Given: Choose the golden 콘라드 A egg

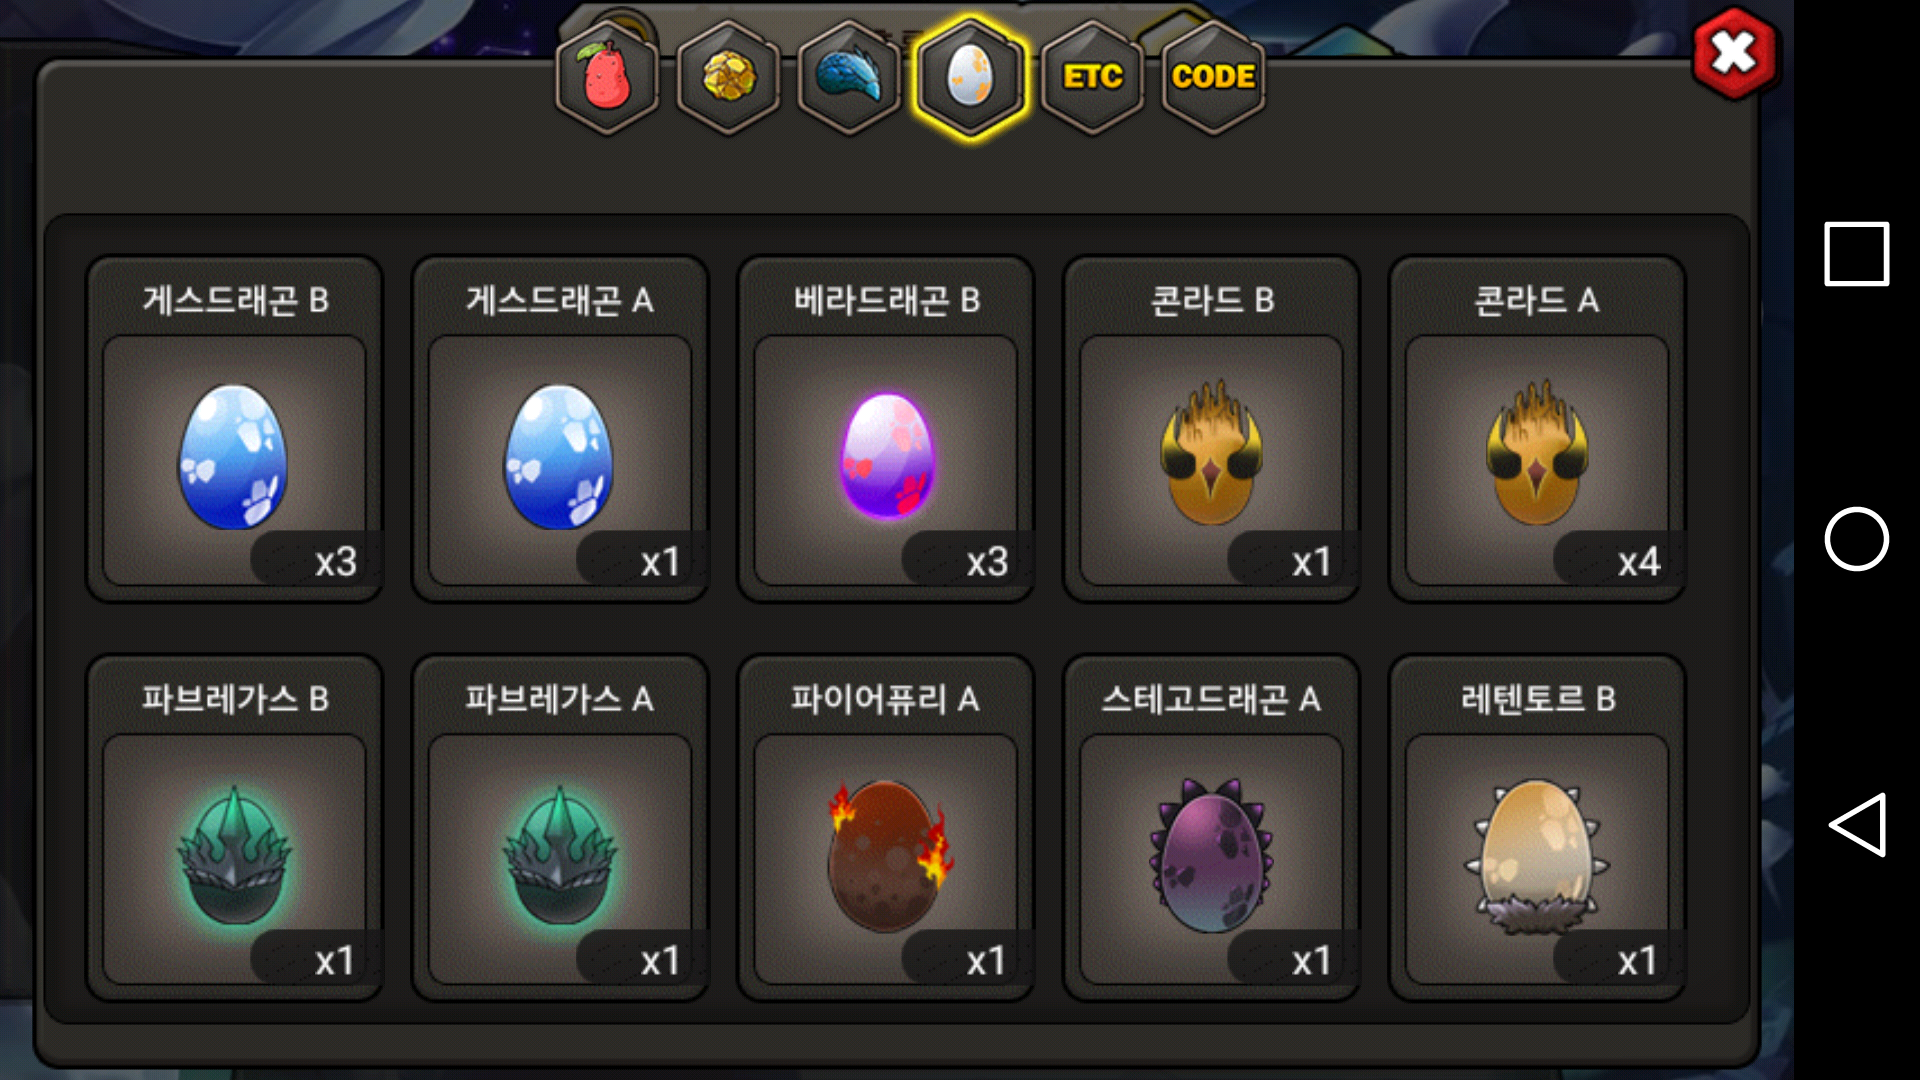Looking at the screenshot, I should pyautogui.click(x=1537, y=430).
